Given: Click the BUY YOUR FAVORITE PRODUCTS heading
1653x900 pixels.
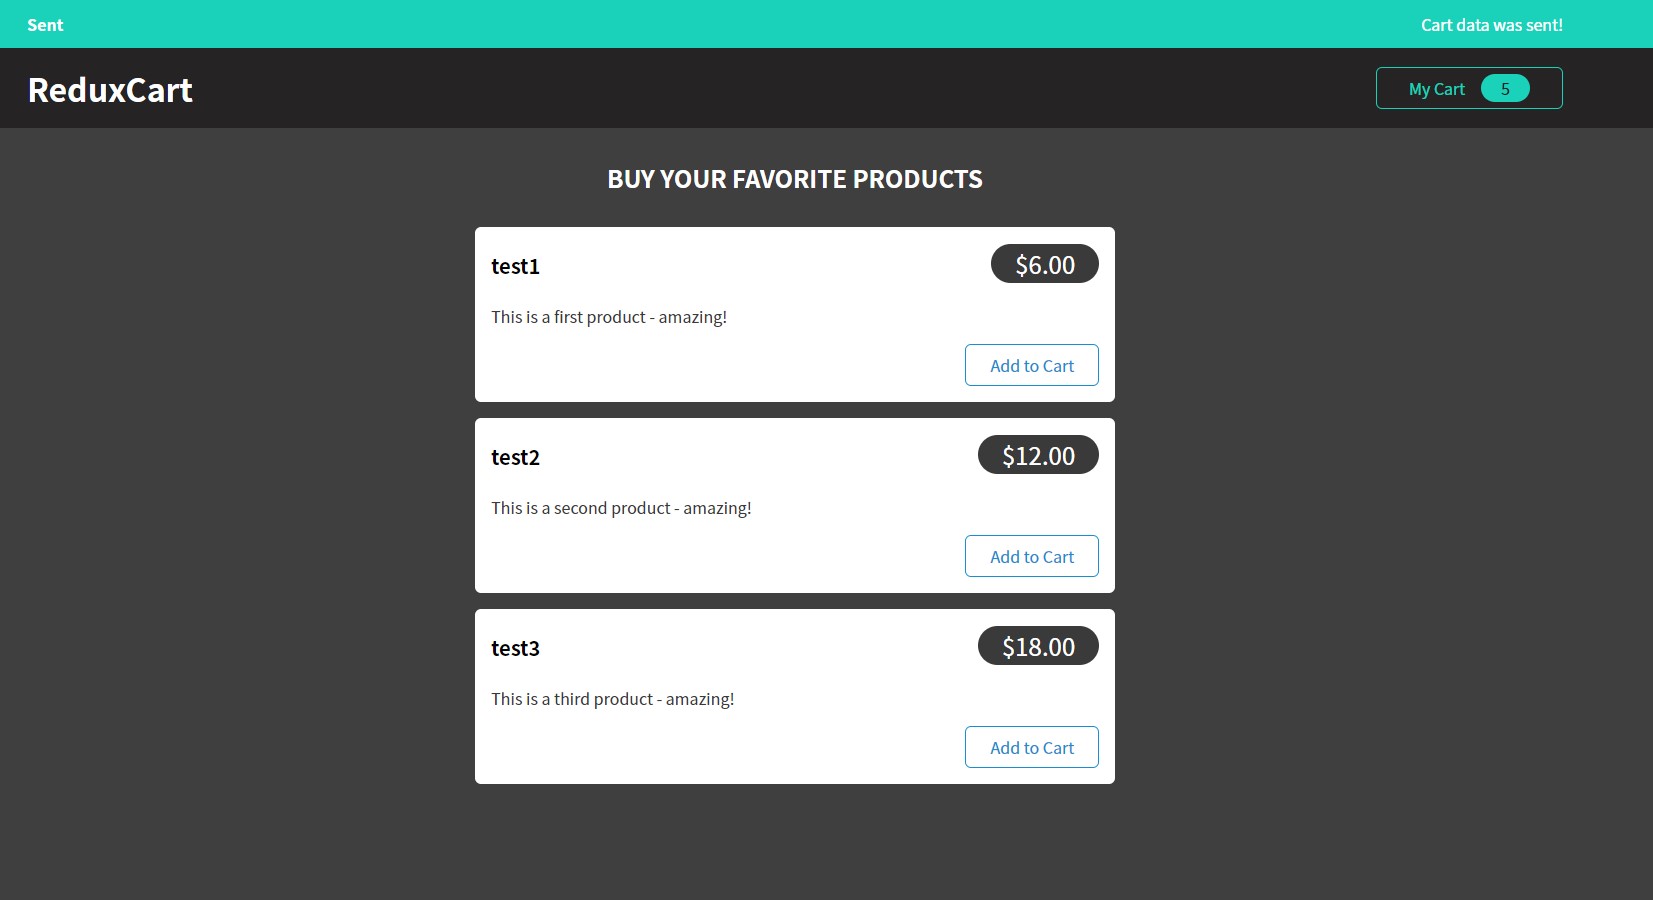Looking at the screenshot, I should (795, 179).
